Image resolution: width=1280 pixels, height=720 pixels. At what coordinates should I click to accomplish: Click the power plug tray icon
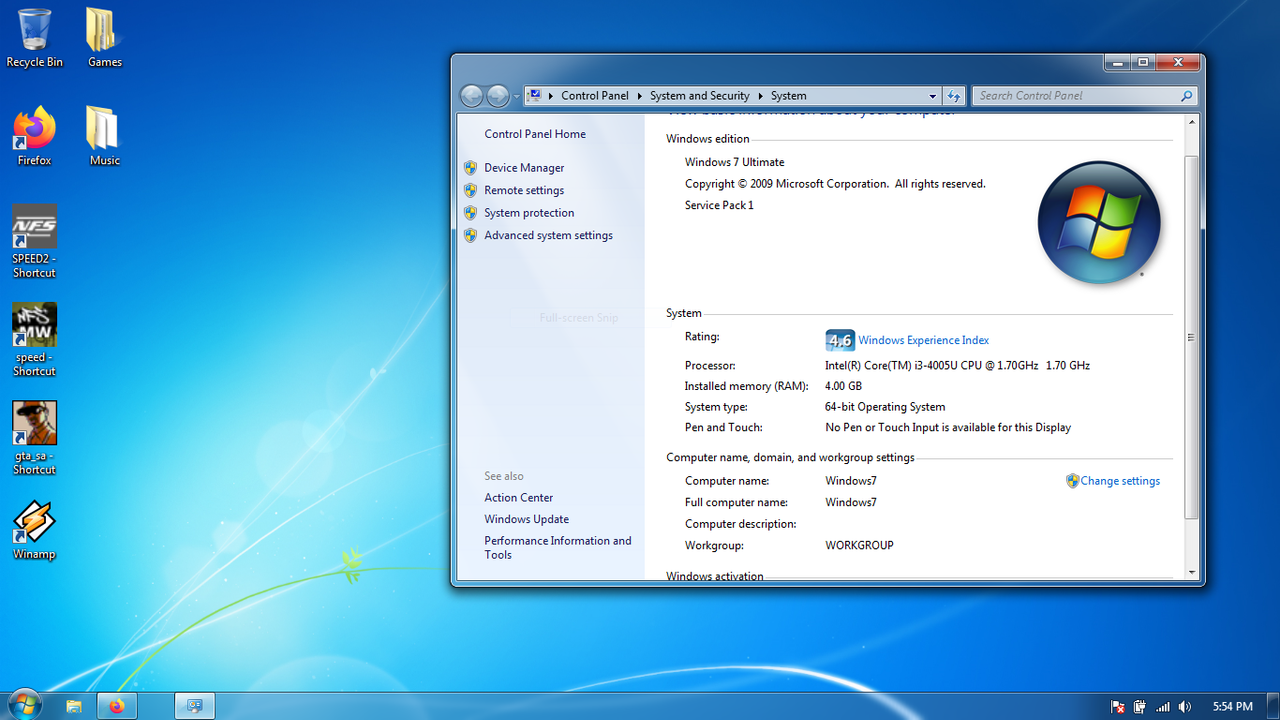pos(1140,707)
